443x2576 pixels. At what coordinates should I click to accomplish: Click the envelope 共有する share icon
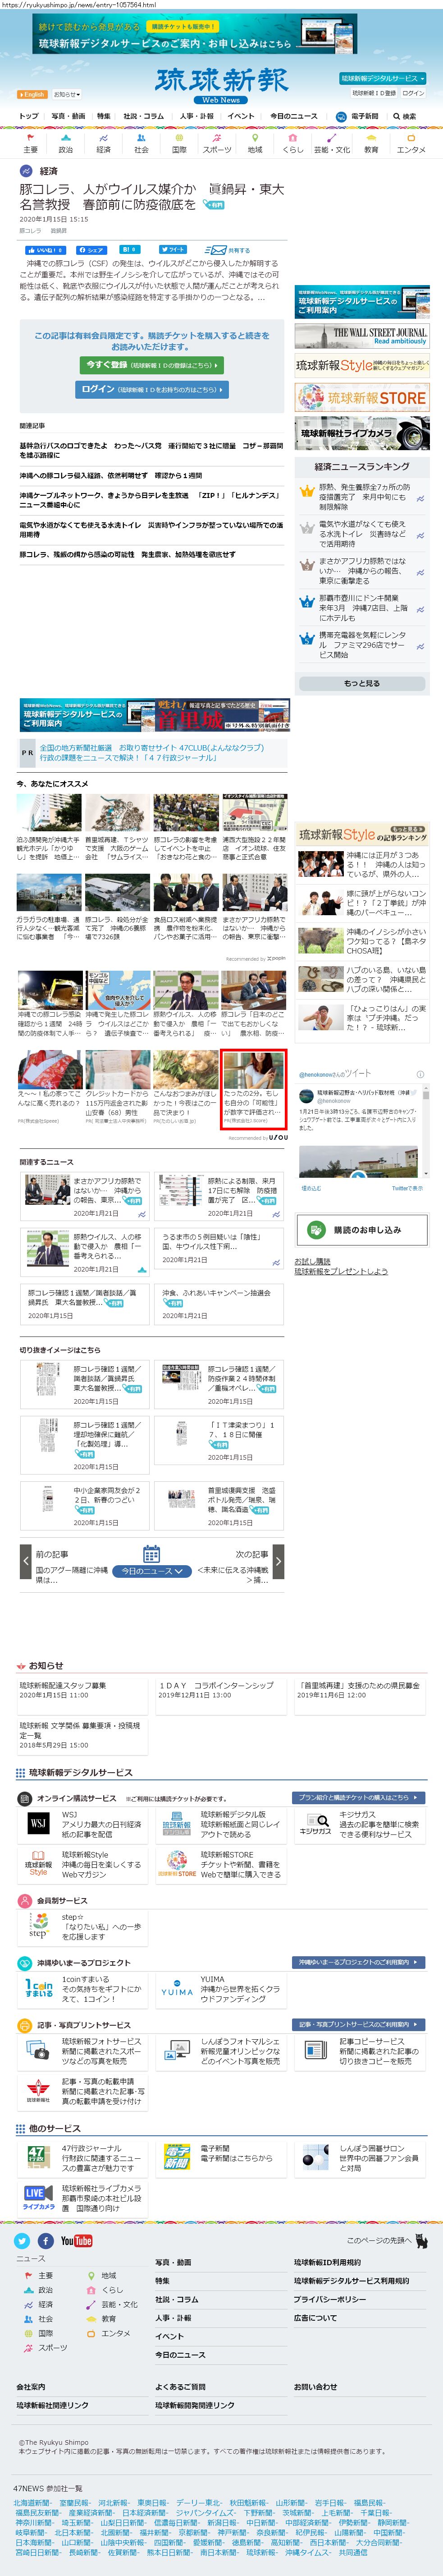tap(227, 250)
